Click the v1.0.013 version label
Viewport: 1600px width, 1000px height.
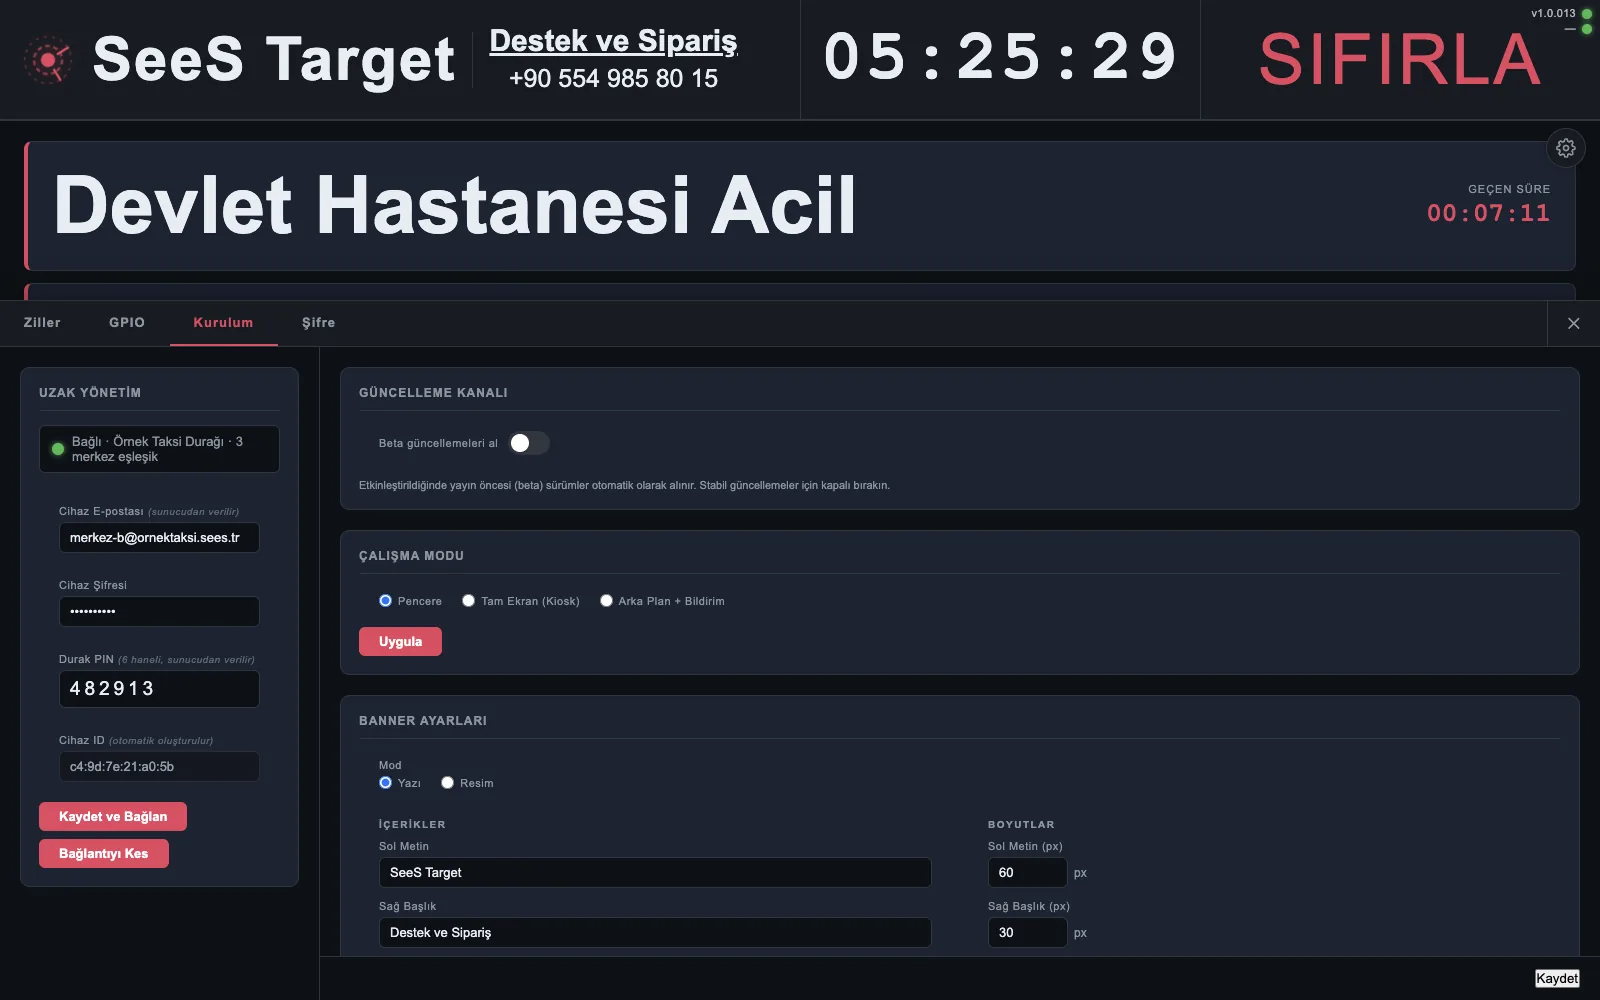[x=1553, y=13]
